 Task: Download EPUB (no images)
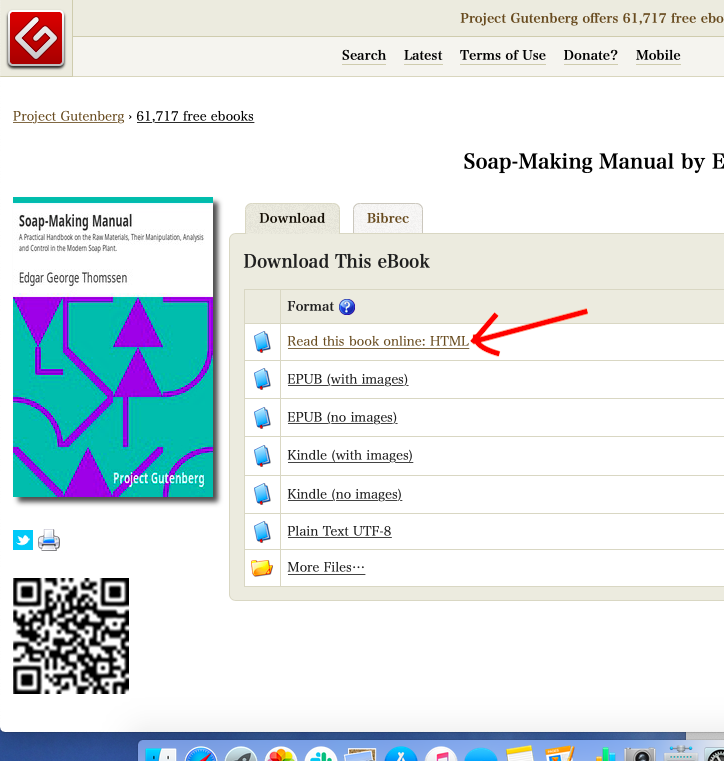[342, 417]
